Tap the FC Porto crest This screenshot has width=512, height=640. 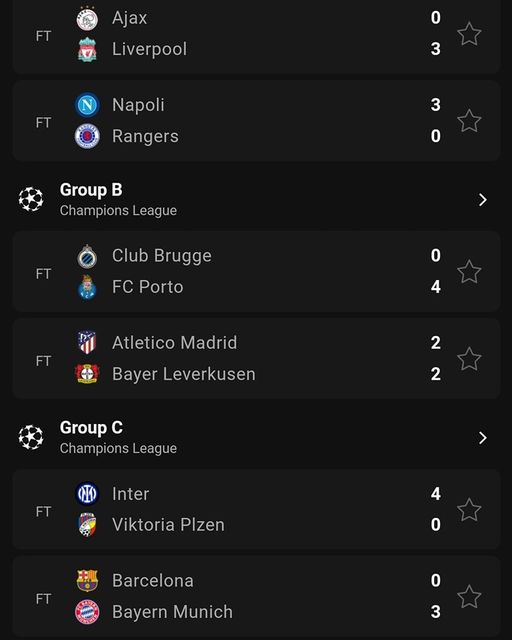[x=87, y=287]
